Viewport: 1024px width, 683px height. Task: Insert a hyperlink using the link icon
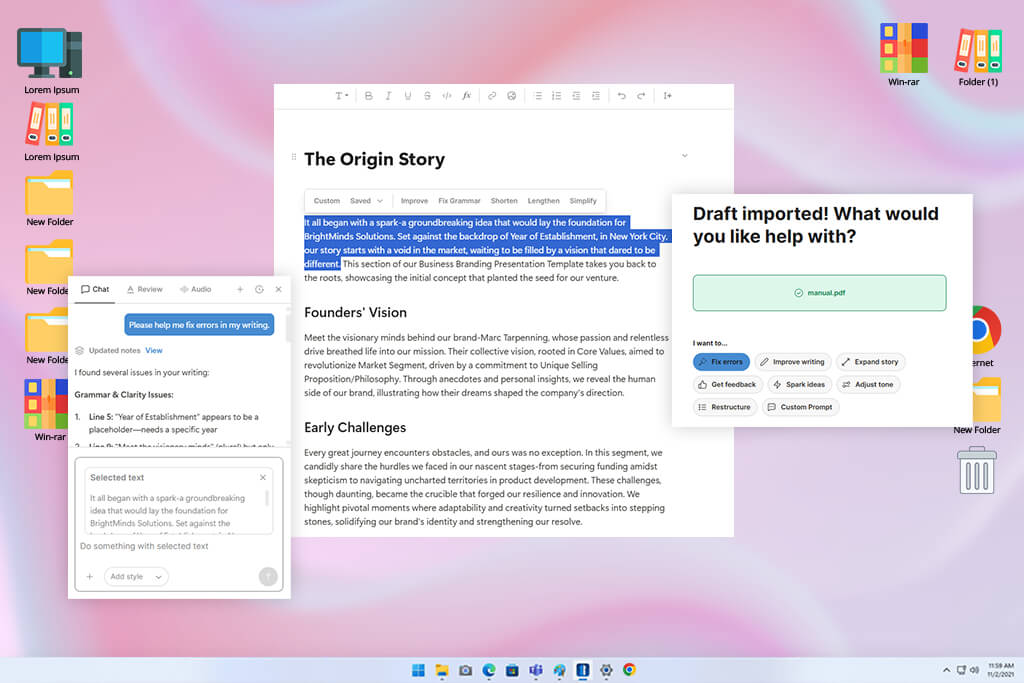[x=492, y=96]
